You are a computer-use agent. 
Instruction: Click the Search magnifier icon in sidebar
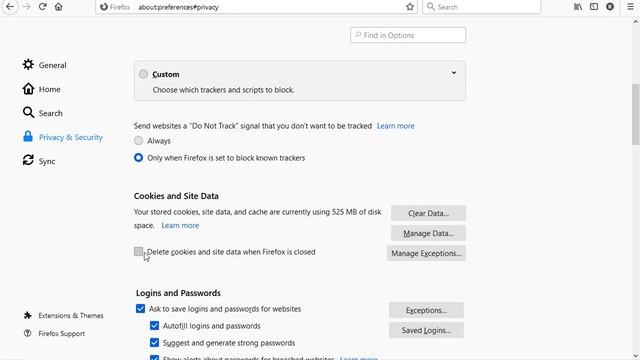coord(28,113)
